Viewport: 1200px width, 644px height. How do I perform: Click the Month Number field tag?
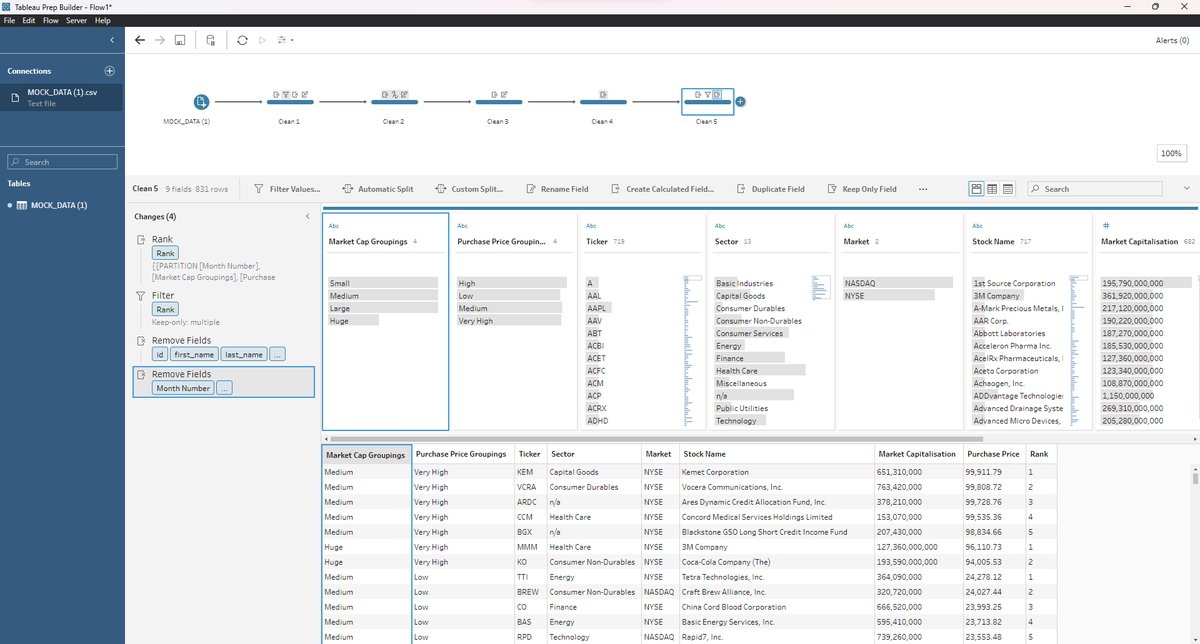pos(182,388)
